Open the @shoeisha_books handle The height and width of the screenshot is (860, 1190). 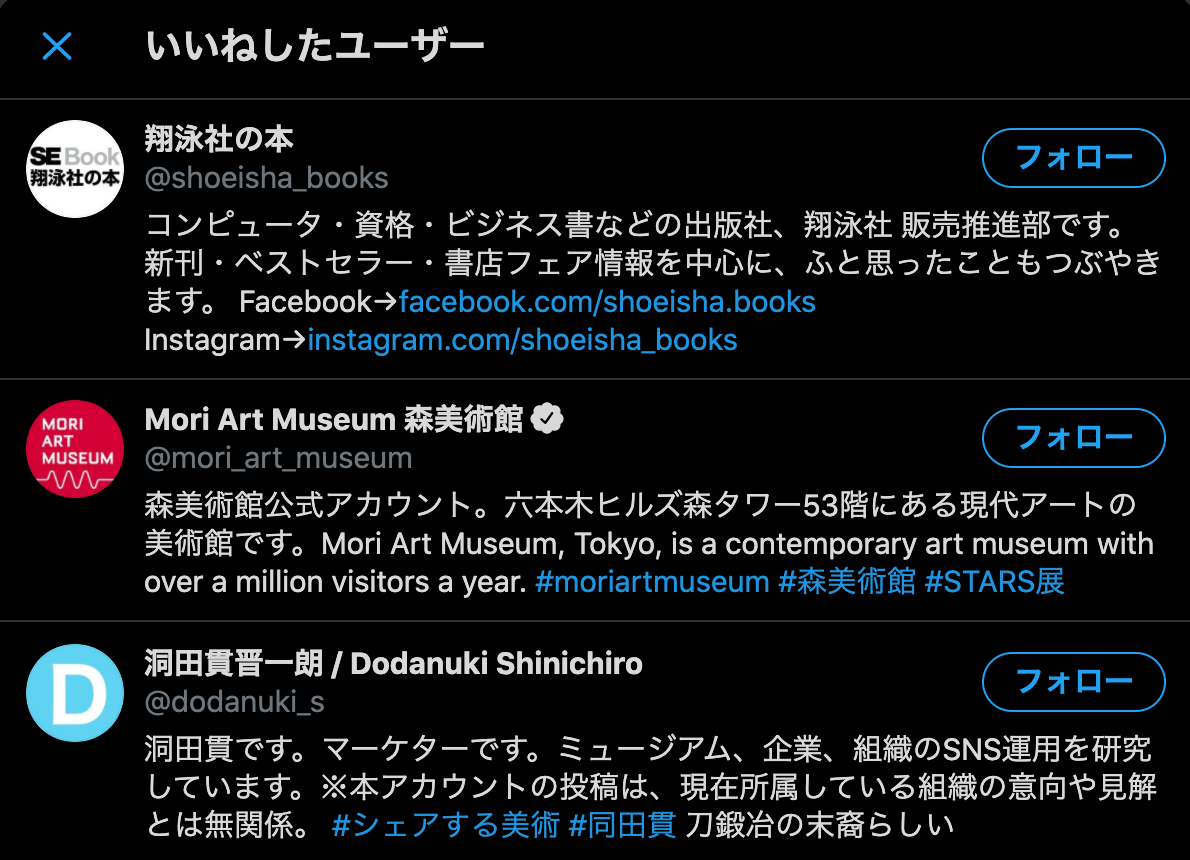point(266,178)
